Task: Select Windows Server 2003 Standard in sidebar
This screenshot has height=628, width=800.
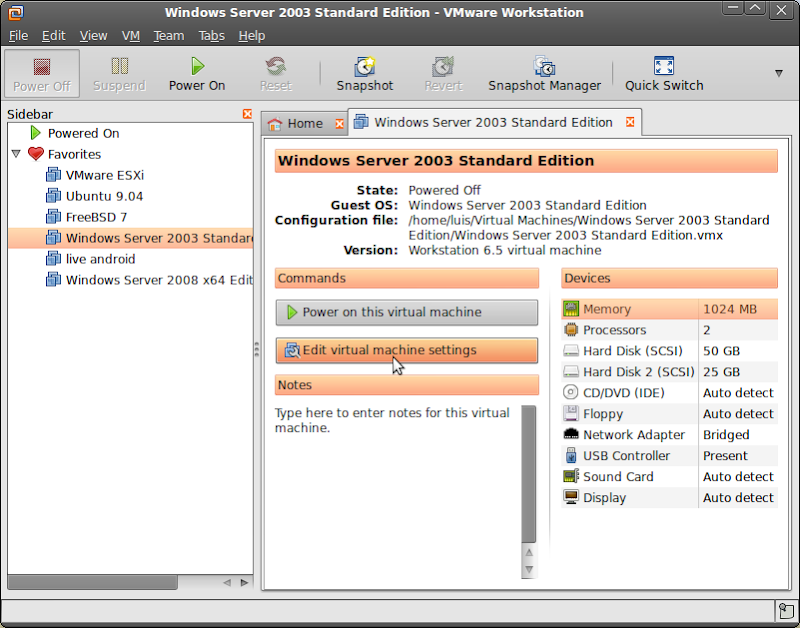Action: tap(131, 238)
